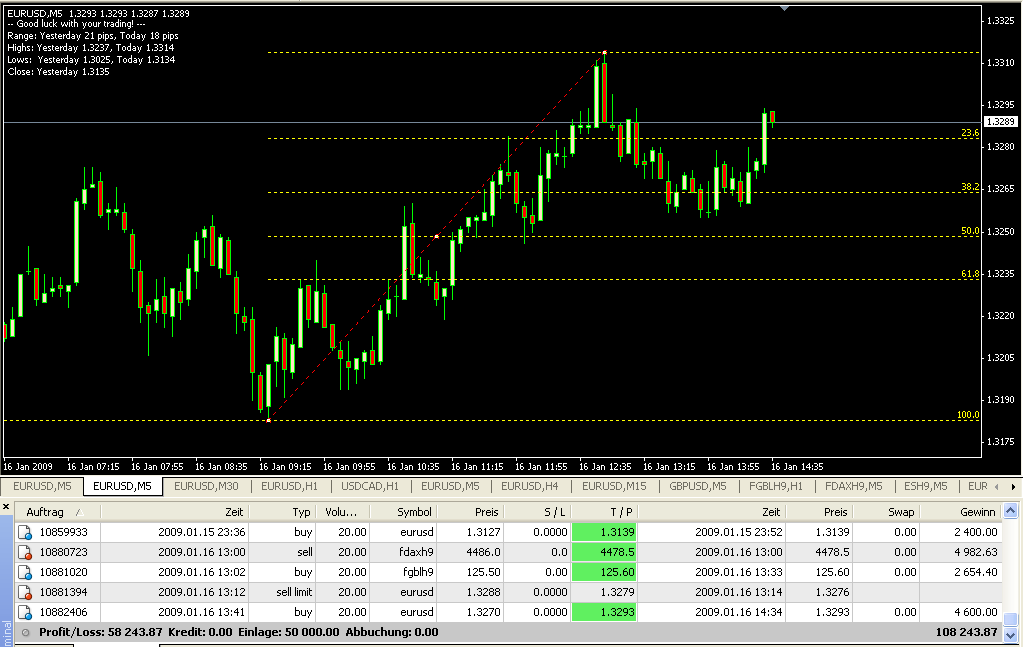The height and width of the screenshot is (647, 1023).
Task: Sort orders by the Auftrag column header
Action: (x=57, y=513)
